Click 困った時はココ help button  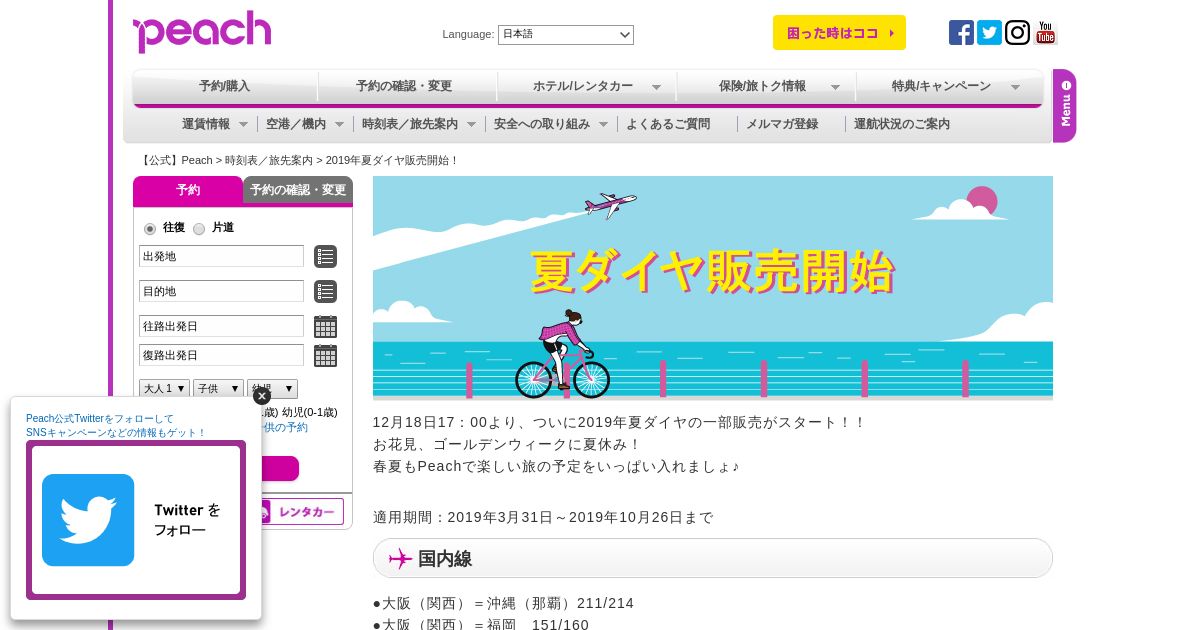click(x=839, y=33)
